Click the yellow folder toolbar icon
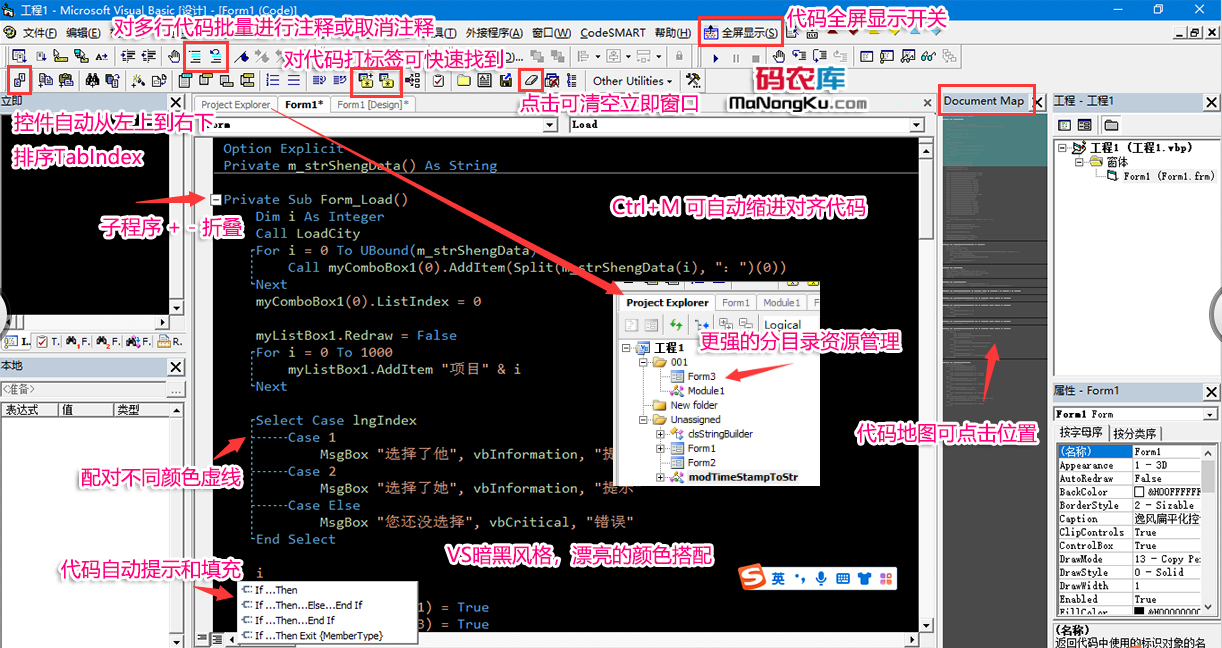Screen dimensions: 1222x648 (465, 80)
